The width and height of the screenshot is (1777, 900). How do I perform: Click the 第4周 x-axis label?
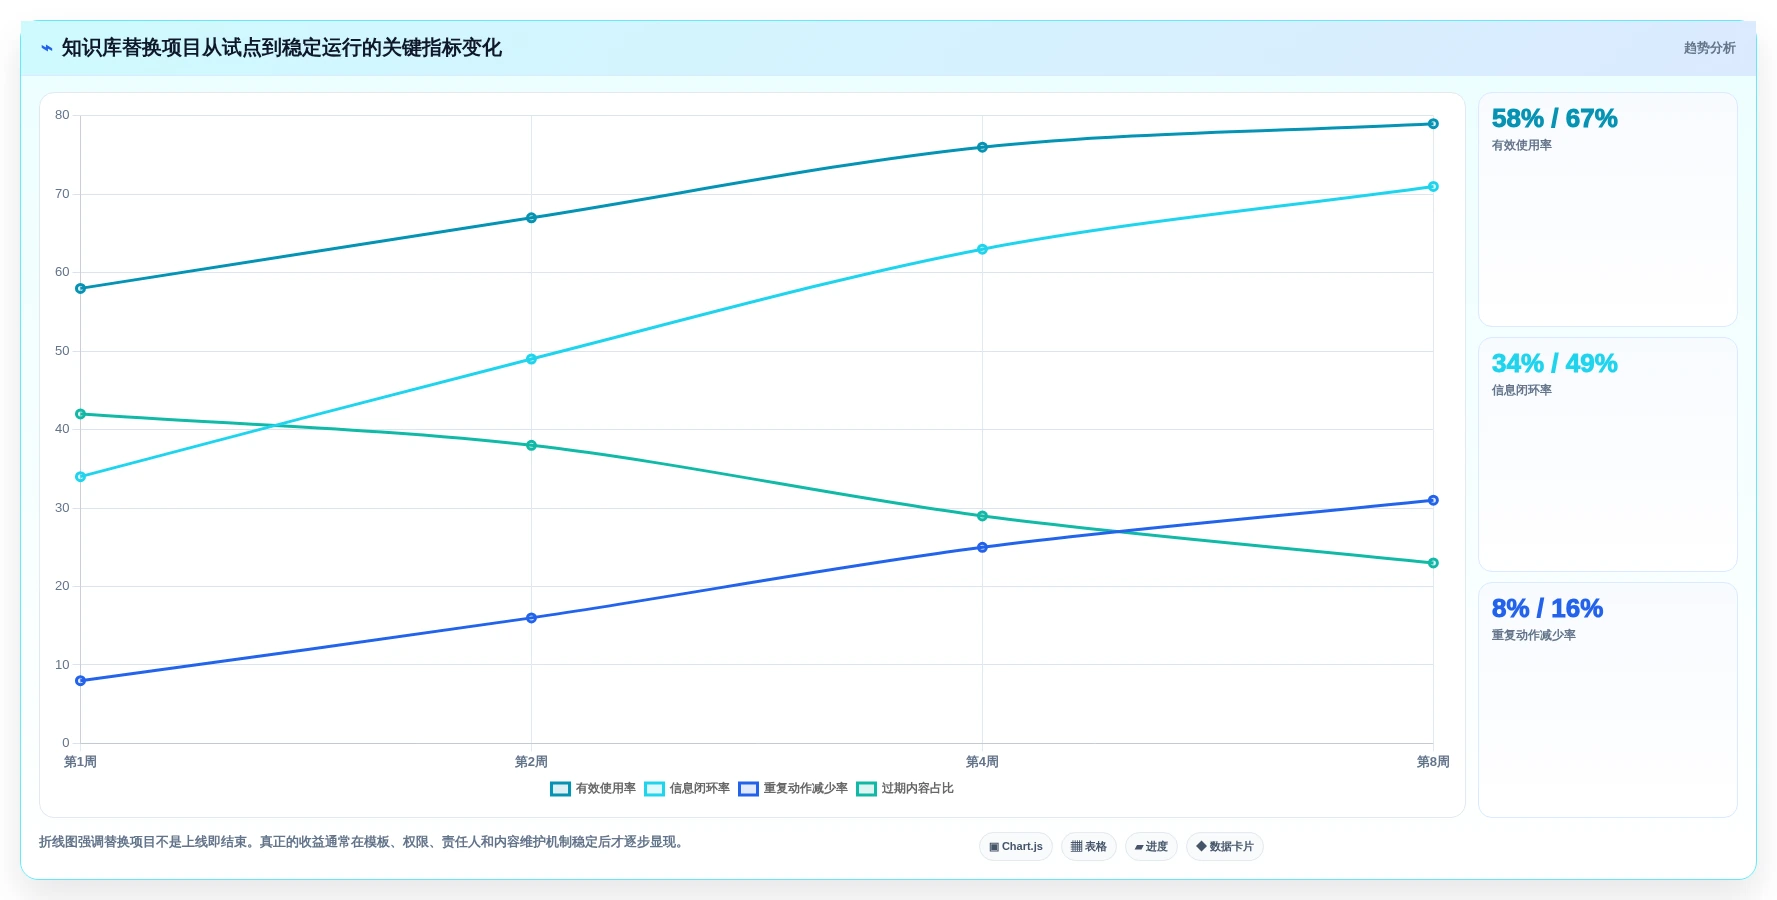982,762
